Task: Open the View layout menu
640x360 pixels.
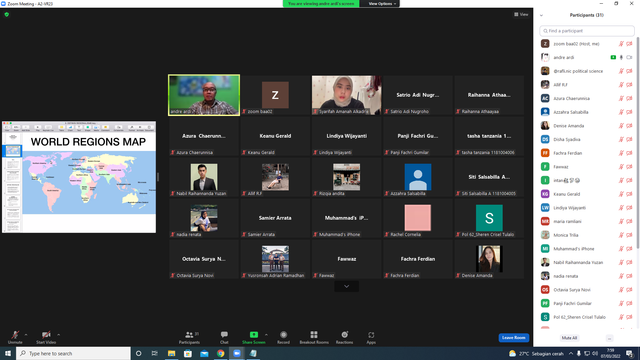Action: click(521, 14)
